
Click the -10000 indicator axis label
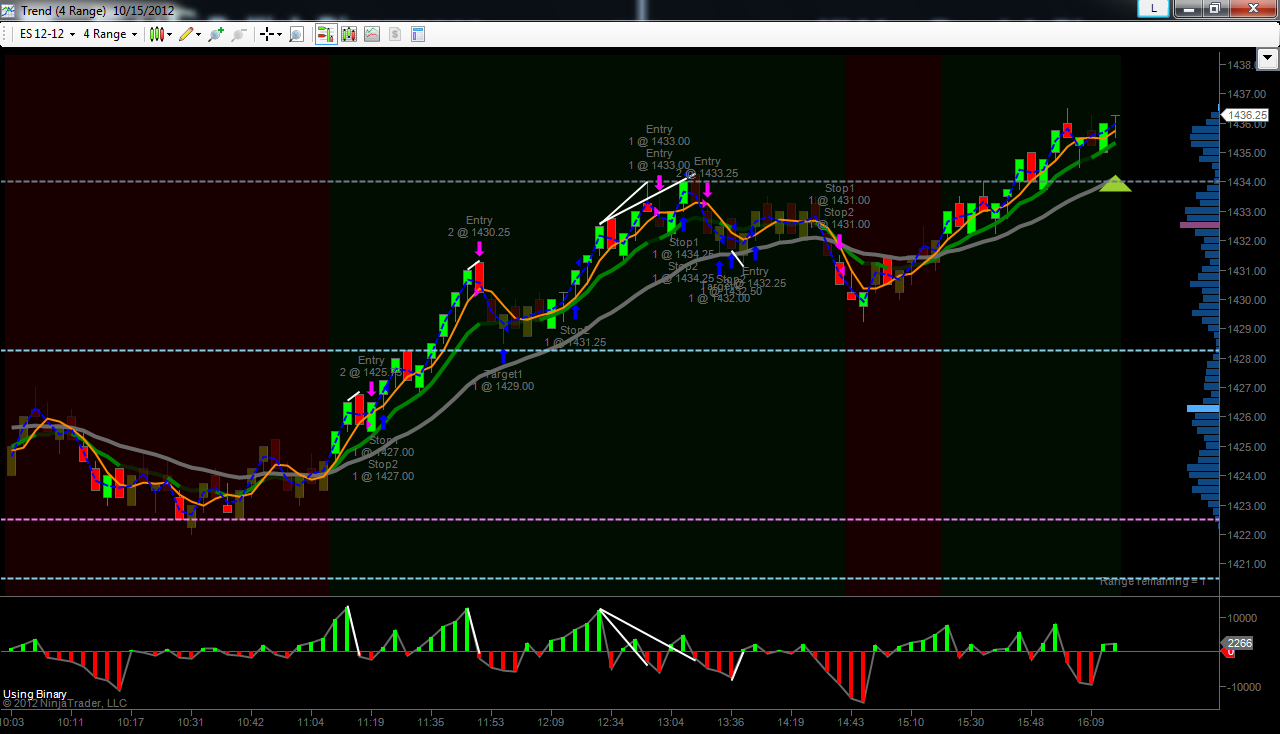pos(1243,687)
